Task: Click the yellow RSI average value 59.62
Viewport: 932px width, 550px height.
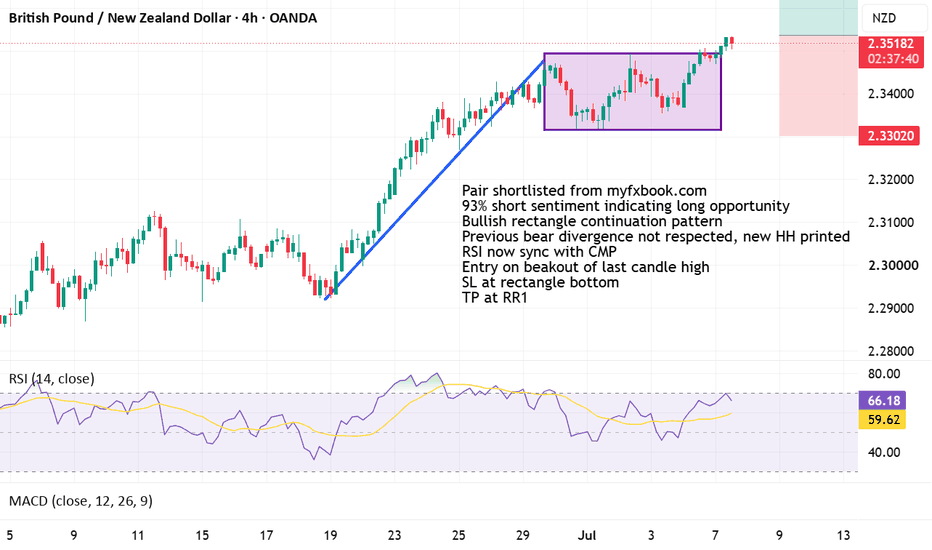Action: (883, 420)
